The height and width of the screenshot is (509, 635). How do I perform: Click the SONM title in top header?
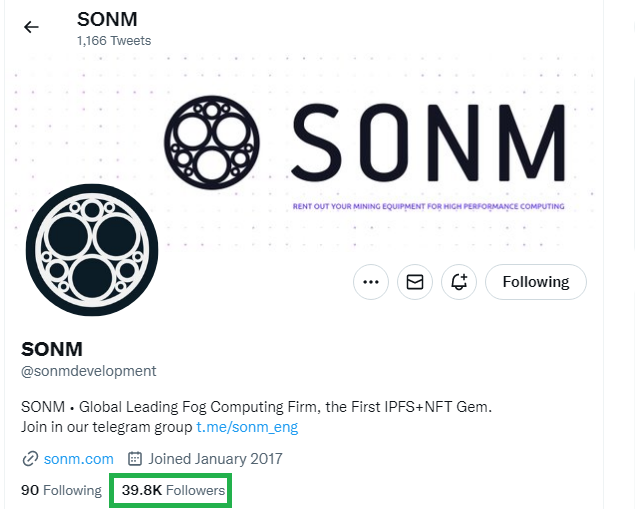(107, 19)
